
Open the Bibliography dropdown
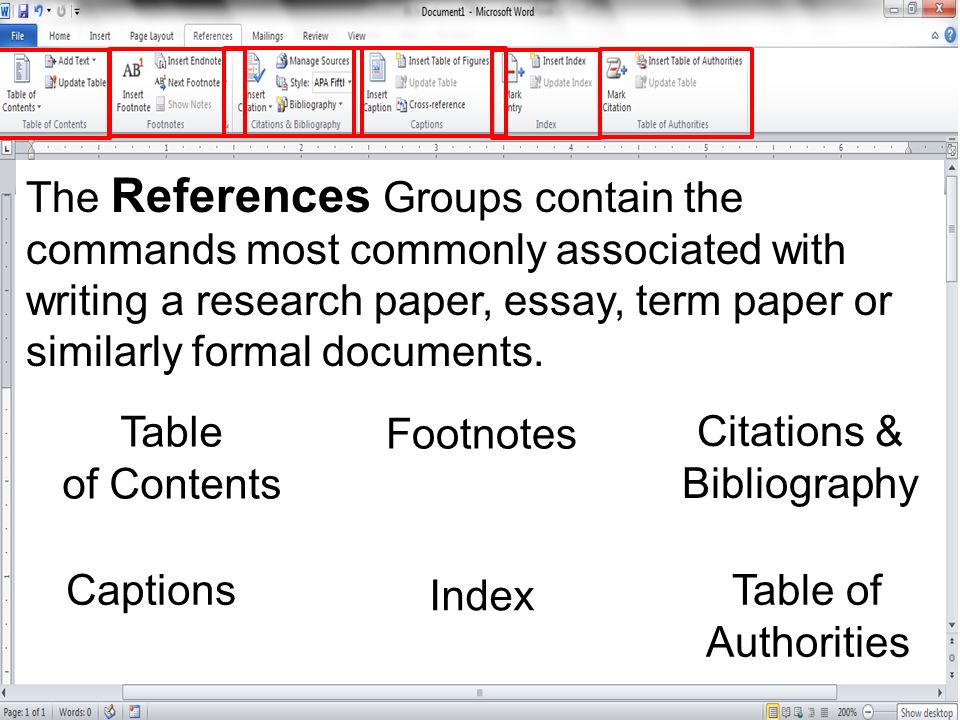(x=309, y=104)
